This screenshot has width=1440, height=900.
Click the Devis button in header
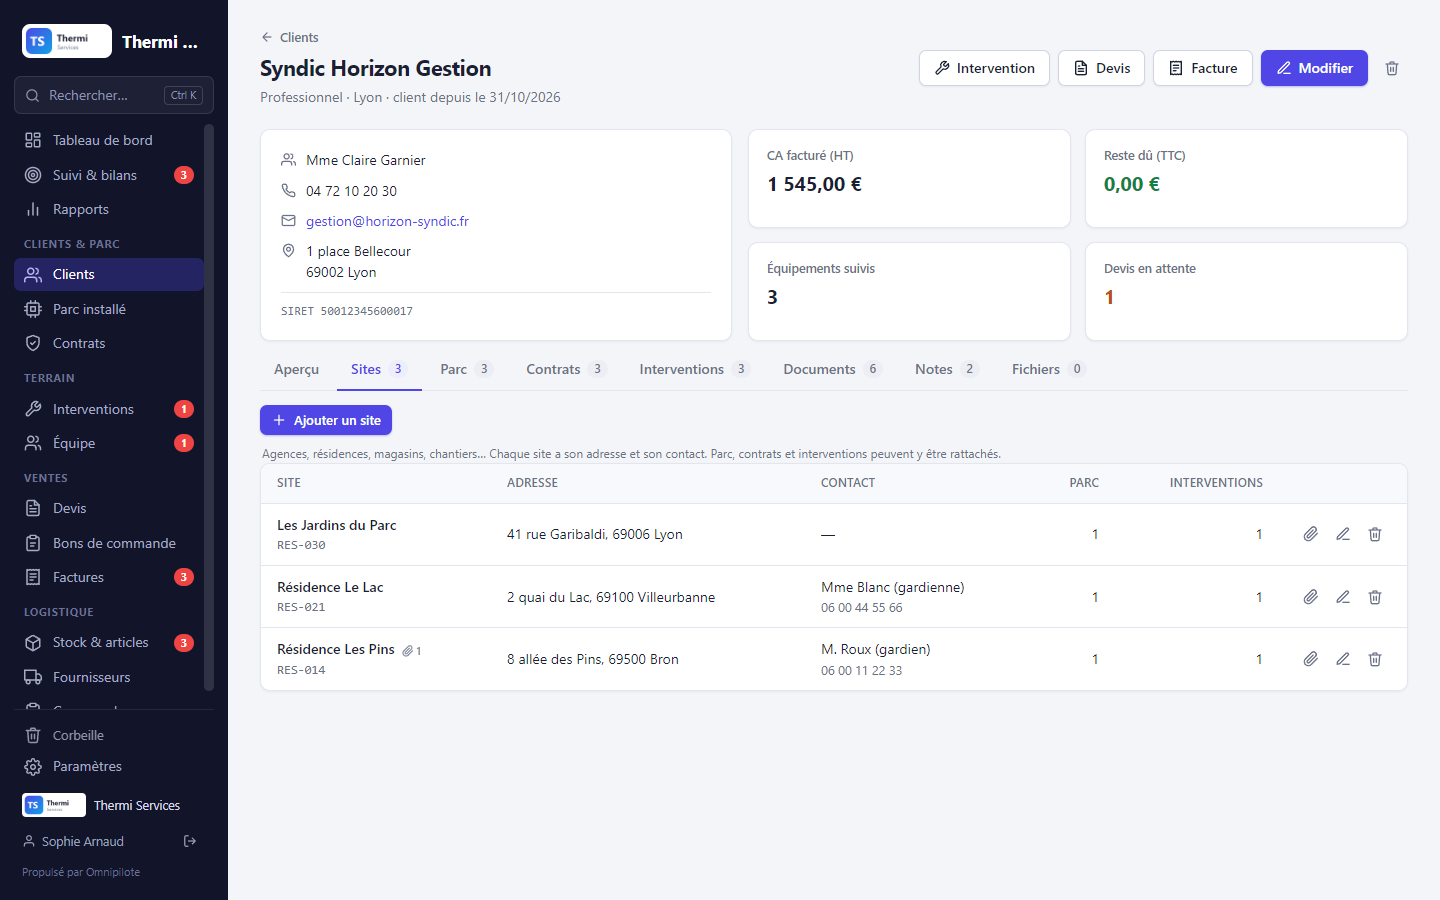[x=1101, y=68]
